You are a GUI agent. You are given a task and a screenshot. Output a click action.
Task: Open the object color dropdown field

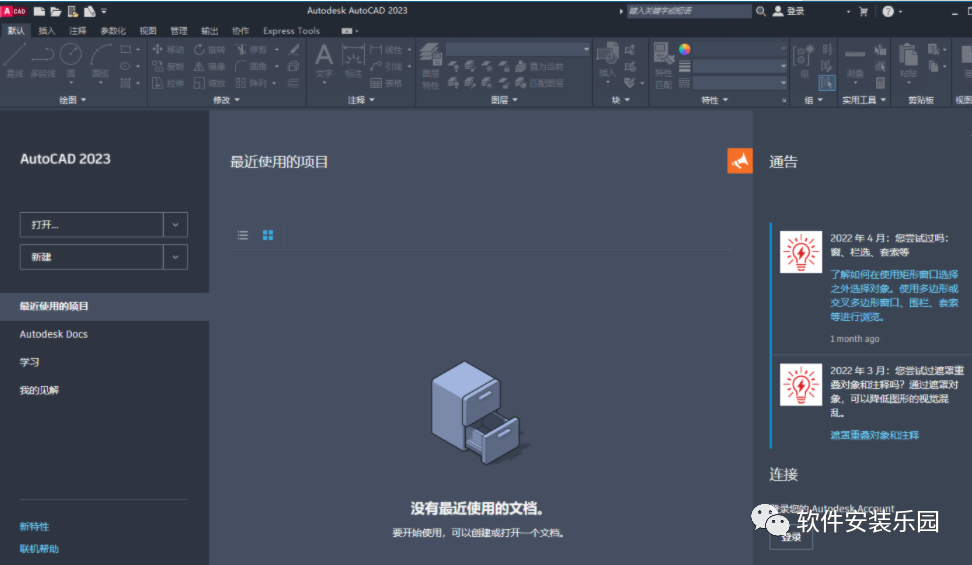pyautogui.click(x=740, y=49)
